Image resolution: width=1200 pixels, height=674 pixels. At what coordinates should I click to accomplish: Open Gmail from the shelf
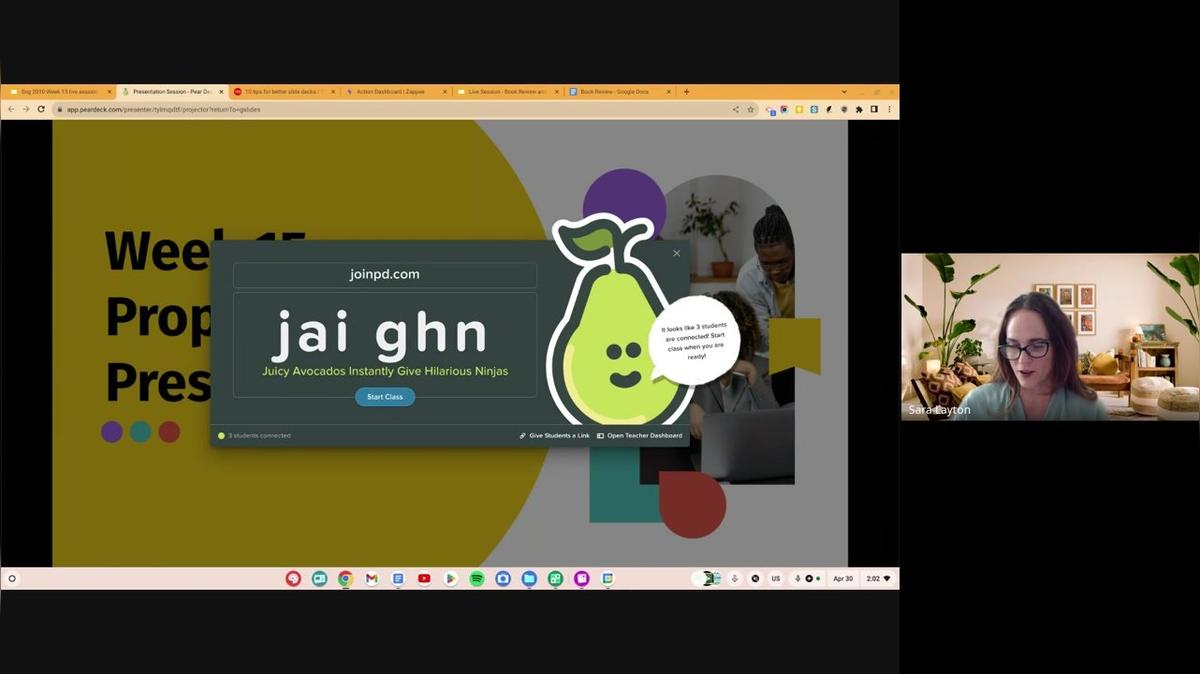372,578
